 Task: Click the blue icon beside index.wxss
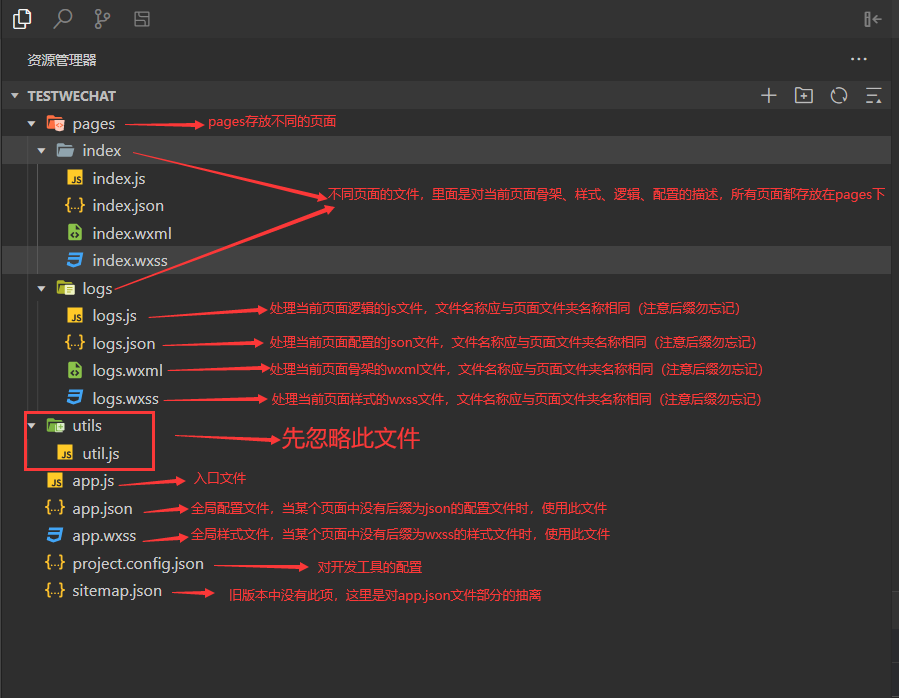75,260
